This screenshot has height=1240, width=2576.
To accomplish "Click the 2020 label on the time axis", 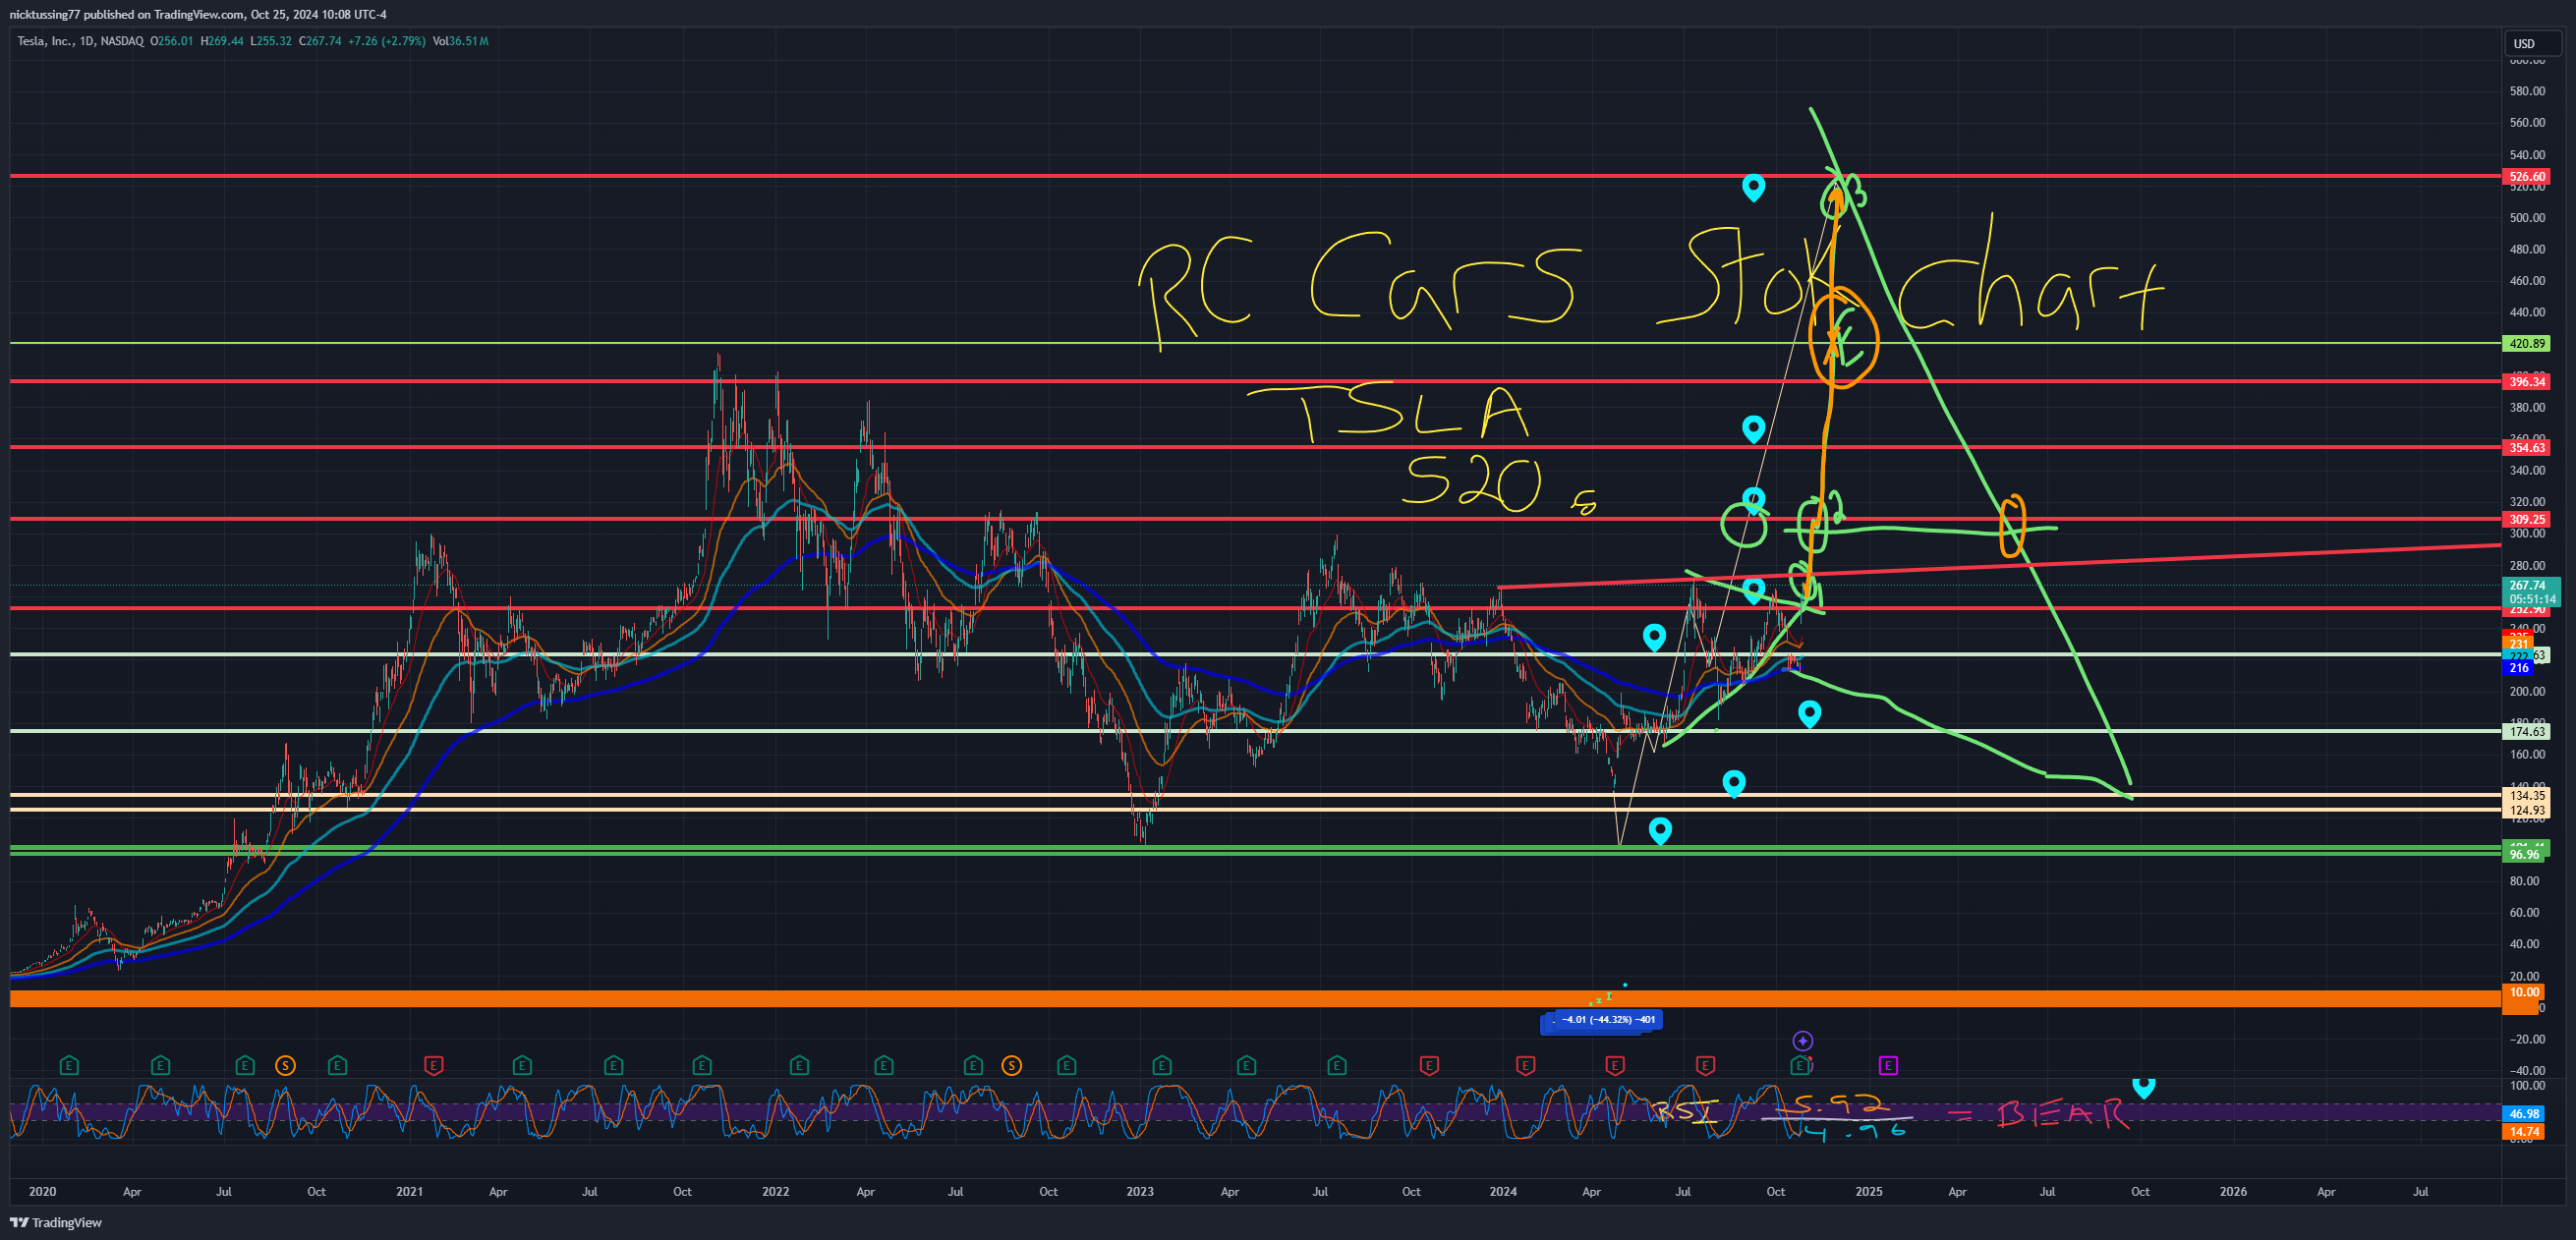I will [x=43, y=1192].
